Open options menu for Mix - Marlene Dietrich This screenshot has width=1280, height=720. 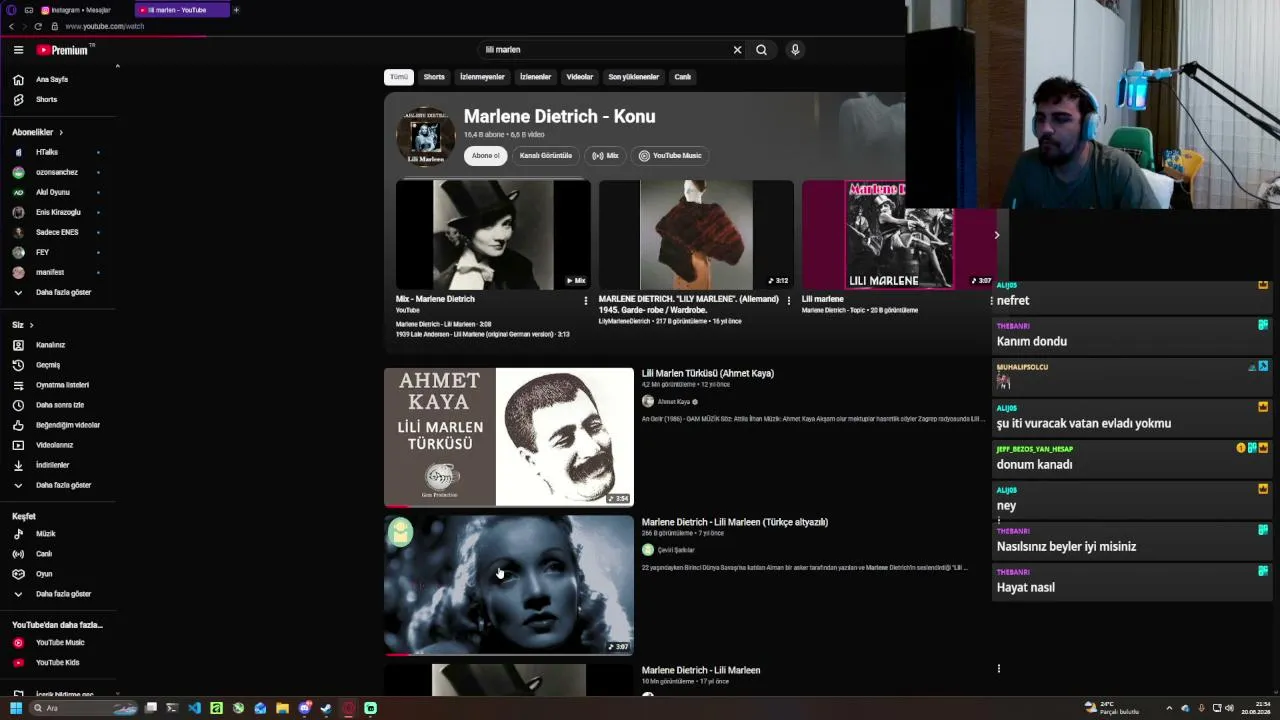(x=586, y=300)
